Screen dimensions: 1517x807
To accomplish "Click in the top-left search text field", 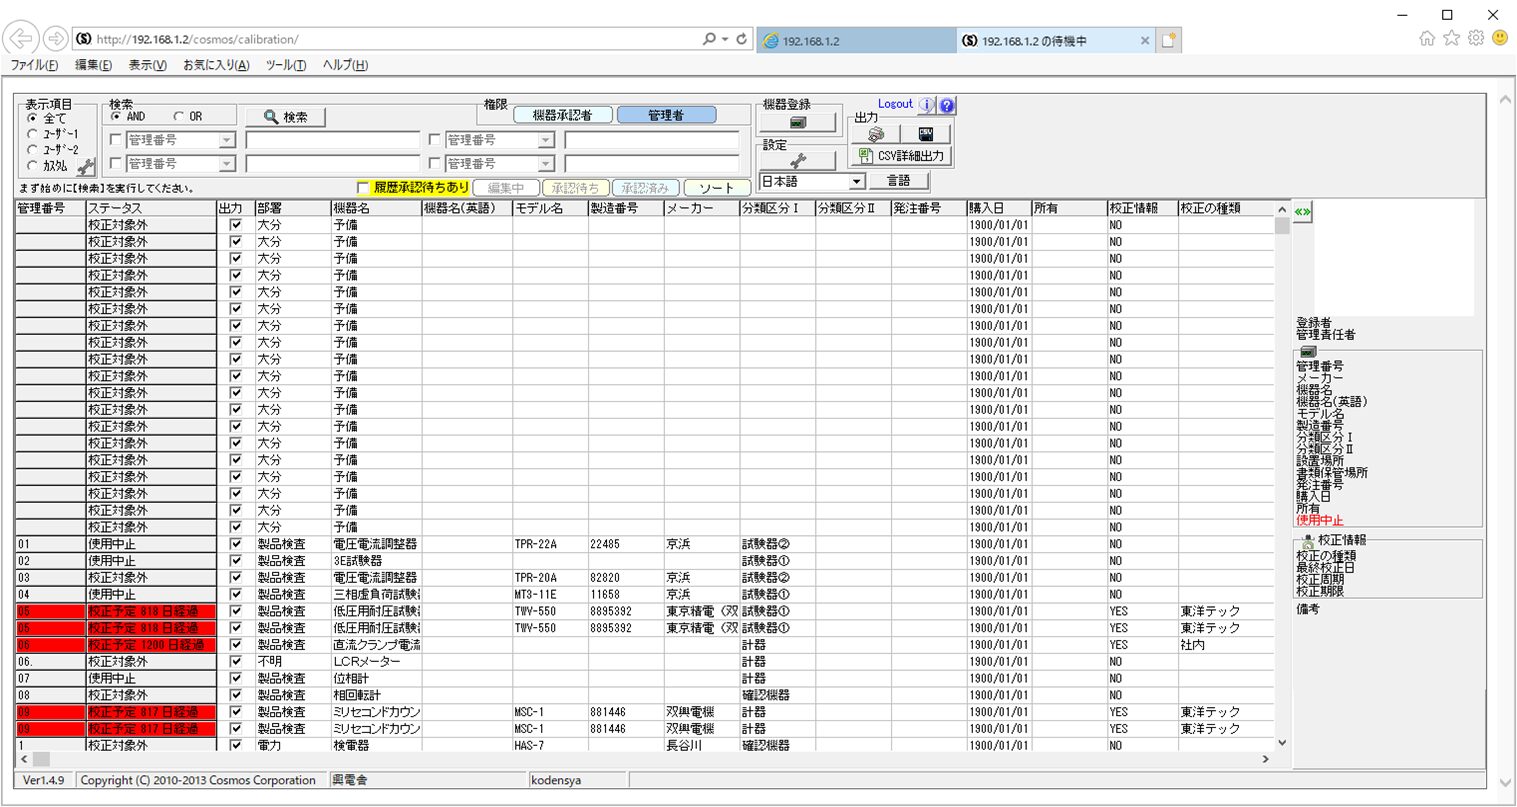I will [x=333, y=140].
